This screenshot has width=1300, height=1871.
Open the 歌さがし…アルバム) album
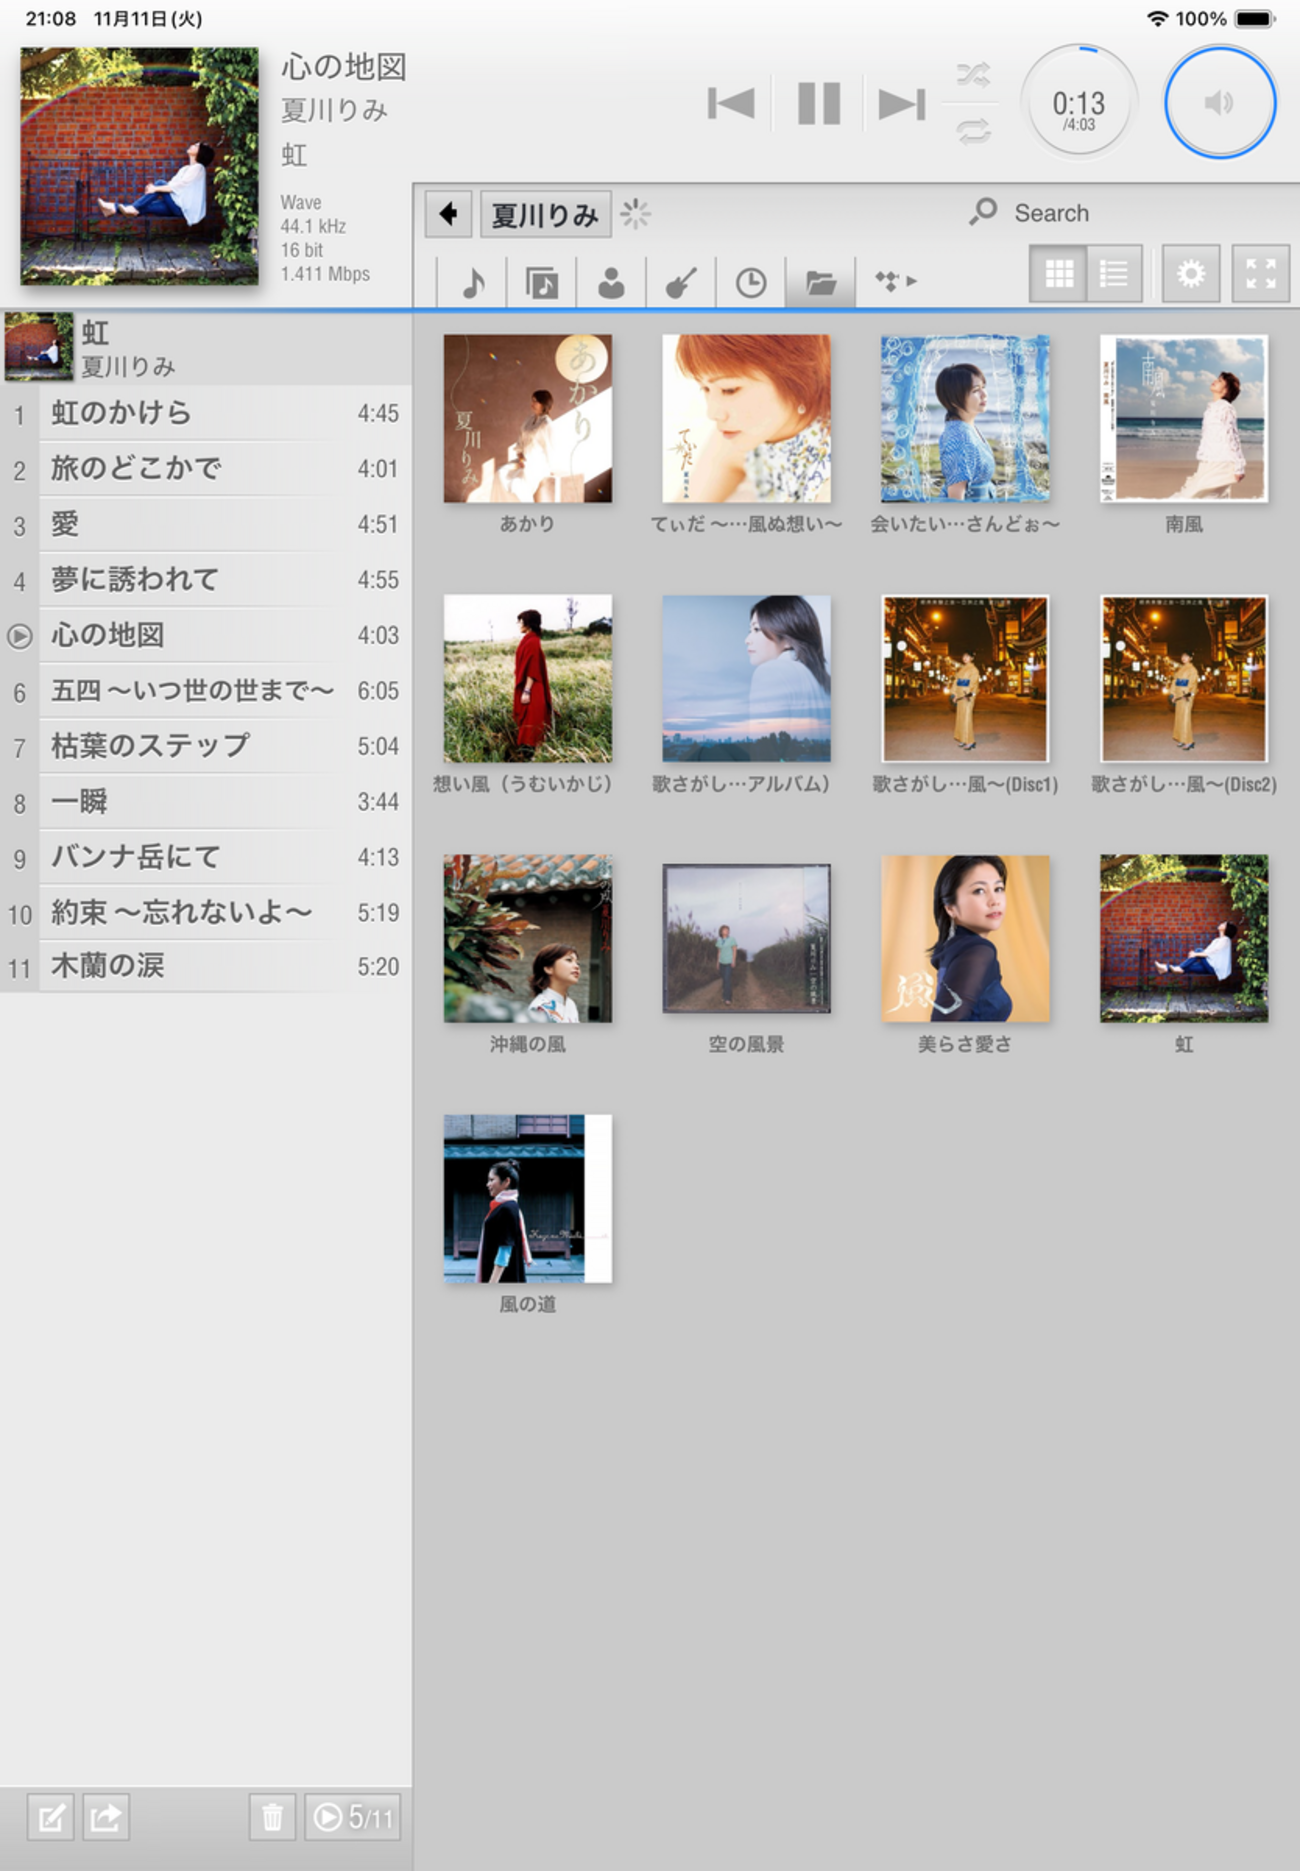(x=746, y=678)
